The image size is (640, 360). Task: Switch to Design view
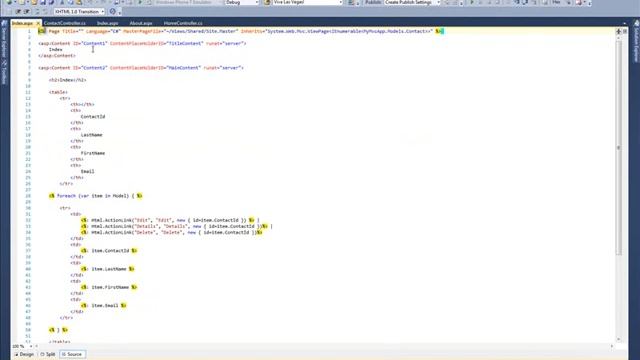point(24,354)
